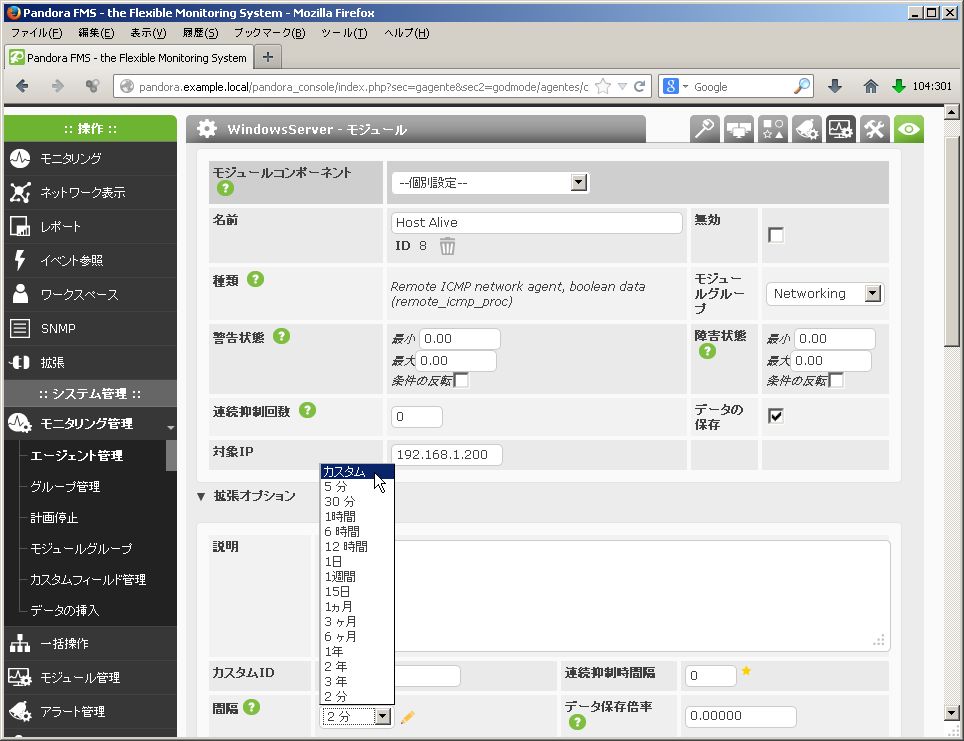Click the crossed tools icon in header
The height and width of the screenshot is (741, 964).
pos(874,129)
